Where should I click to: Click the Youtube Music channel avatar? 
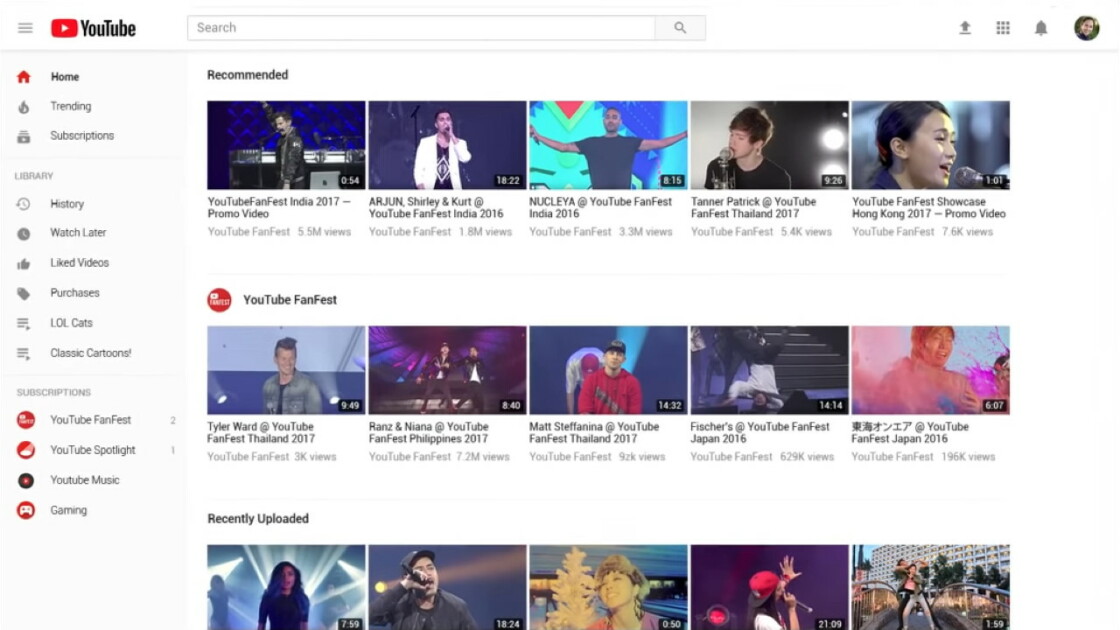[x=26, y=480]
